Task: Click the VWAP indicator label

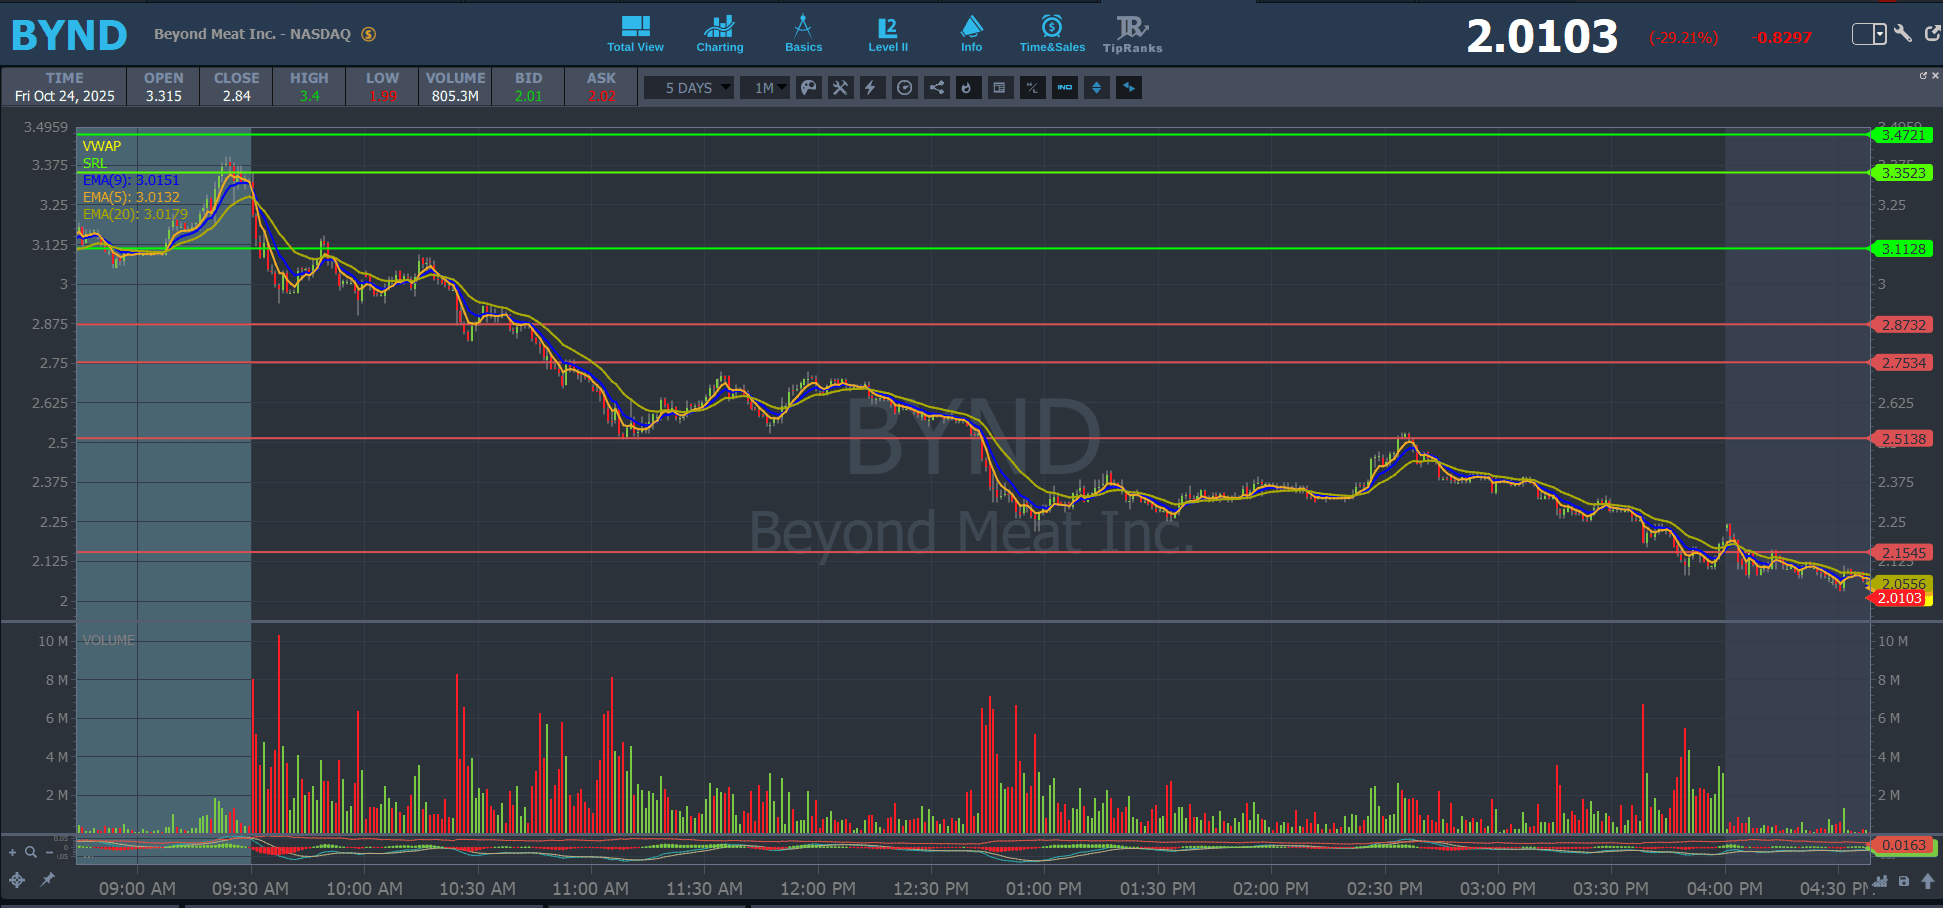Action: tap(101, 146)
